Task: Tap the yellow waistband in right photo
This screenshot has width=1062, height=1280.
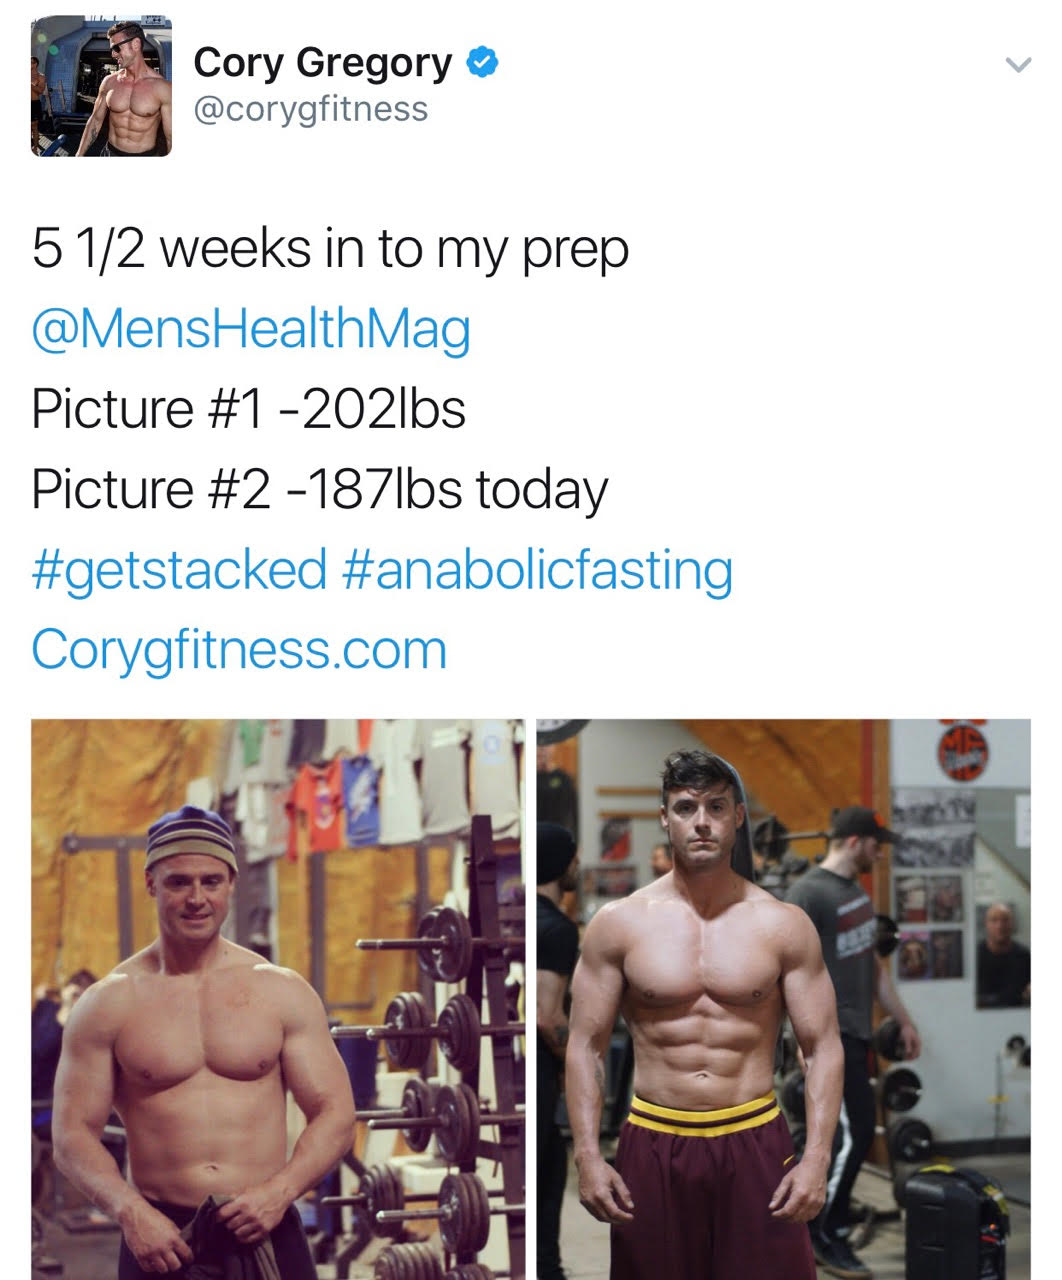Action: 703,1114
